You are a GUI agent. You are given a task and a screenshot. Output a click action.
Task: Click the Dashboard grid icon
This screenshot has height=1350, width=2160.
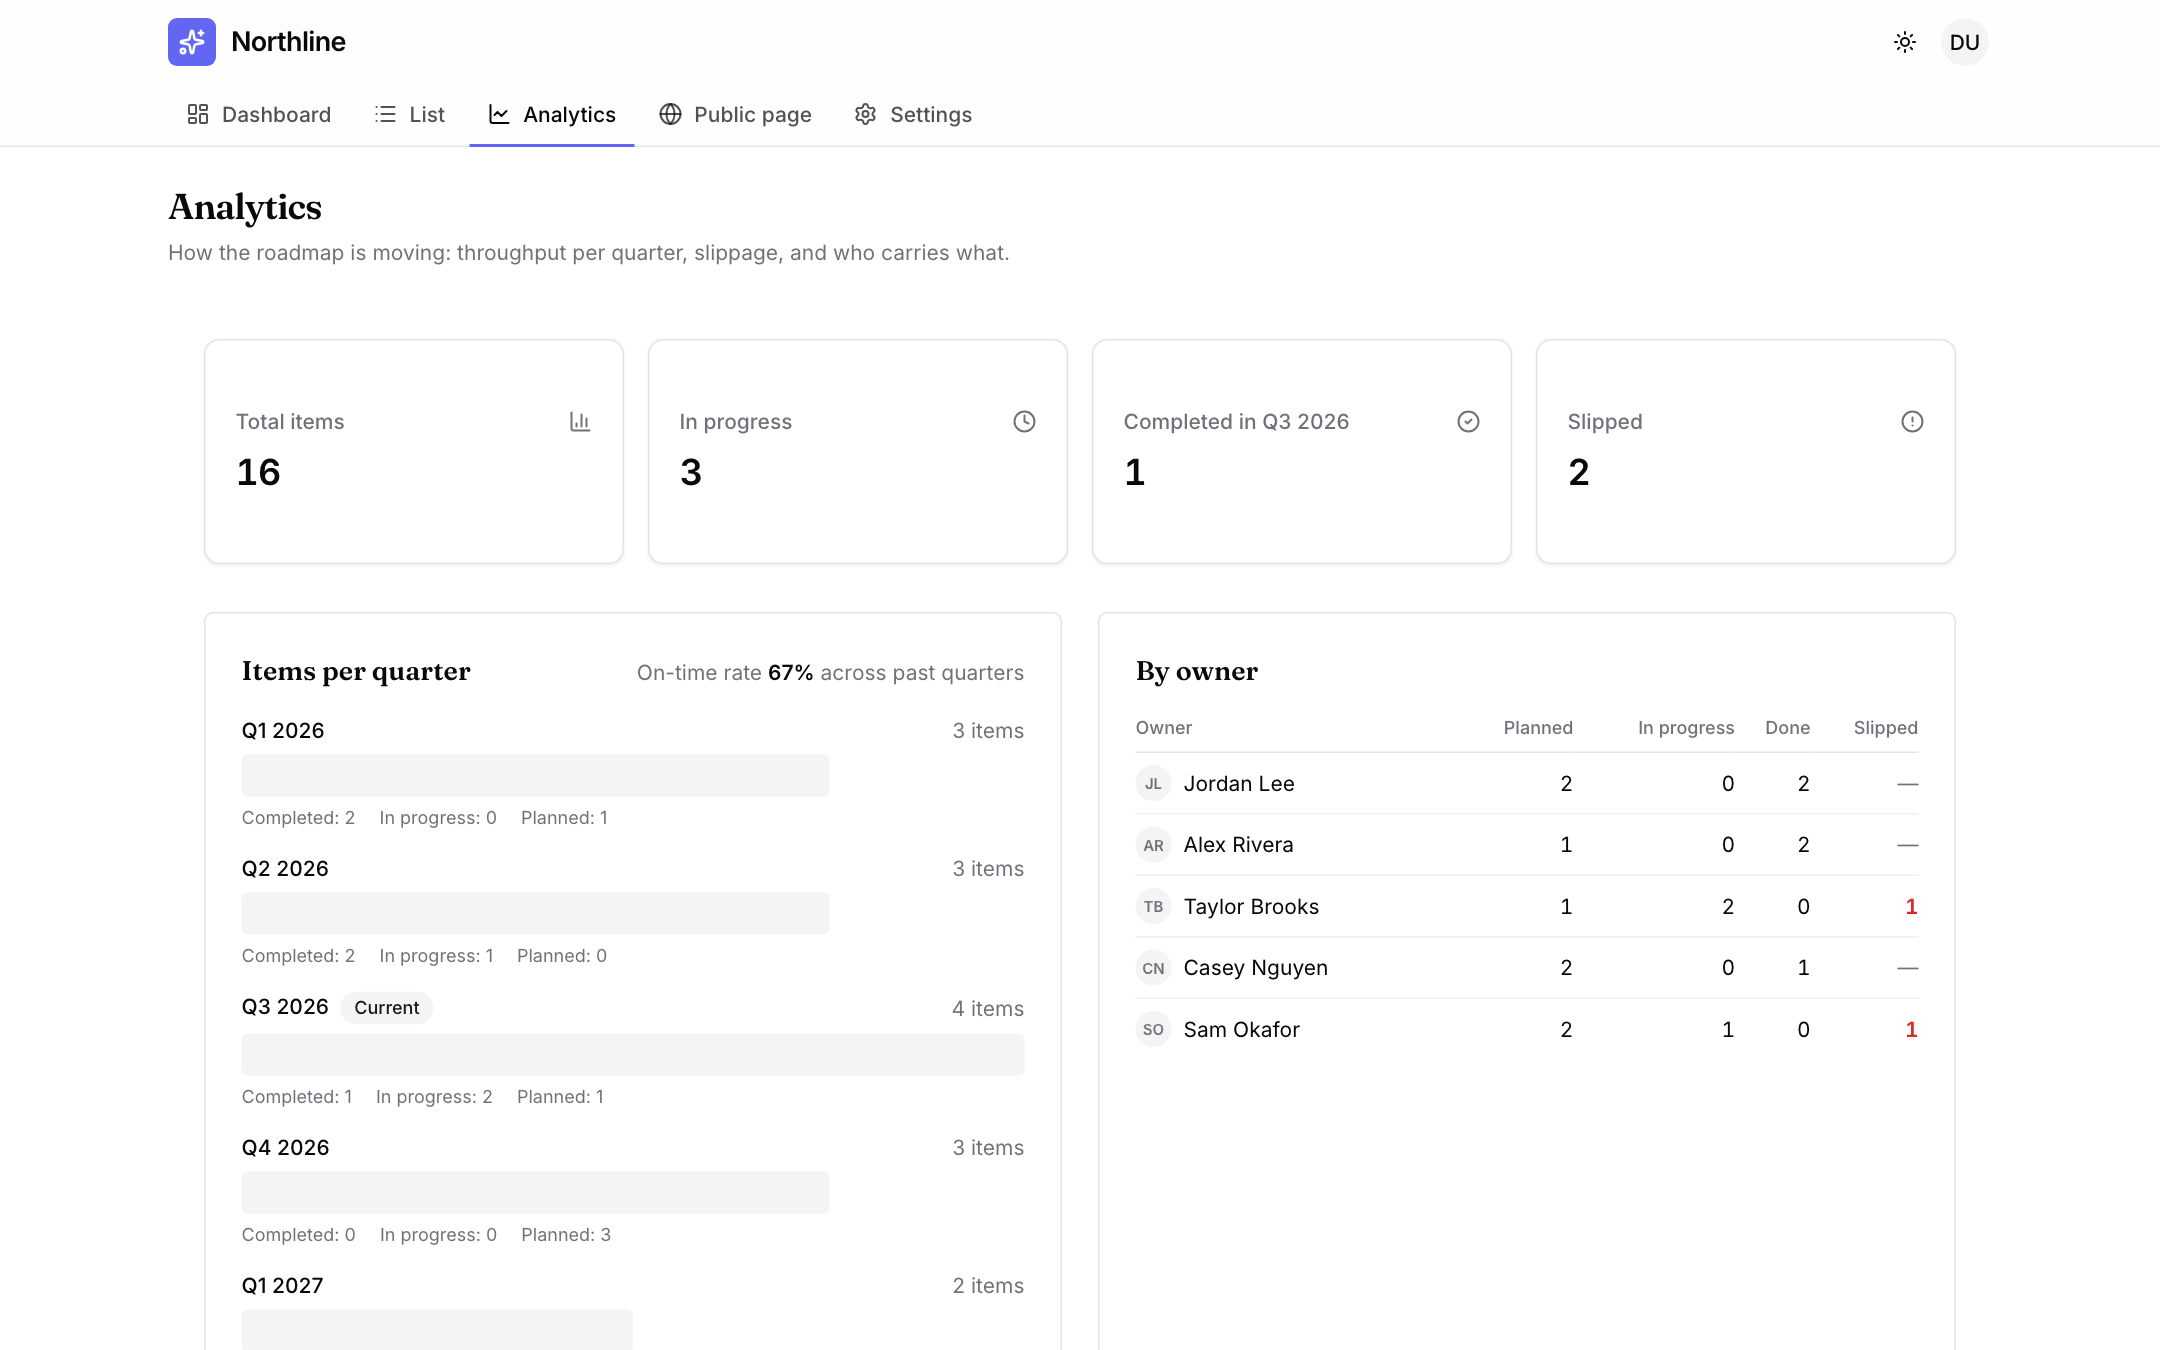tap(198, 114)
